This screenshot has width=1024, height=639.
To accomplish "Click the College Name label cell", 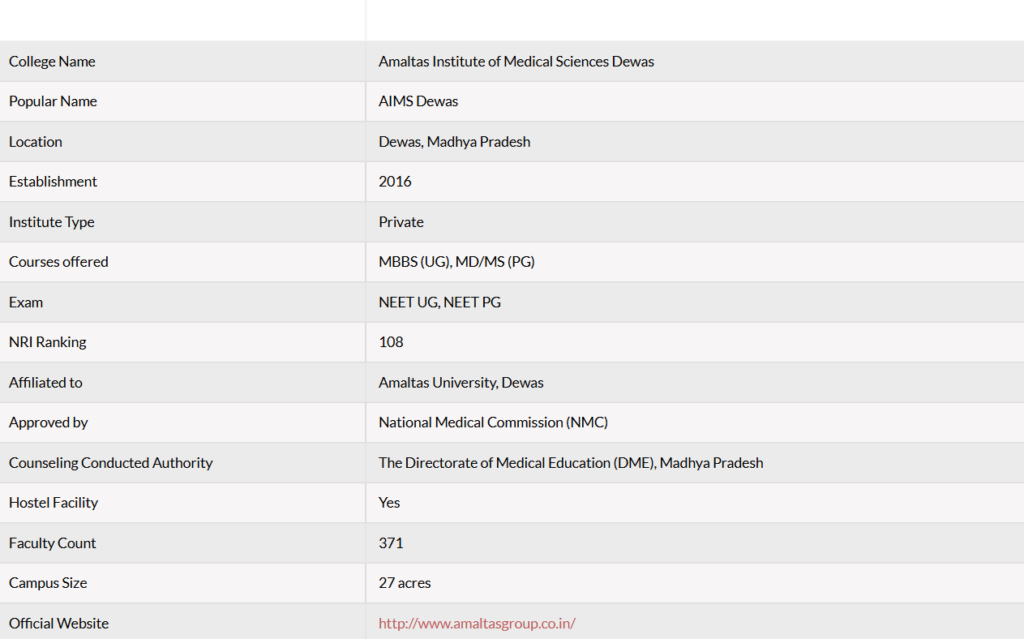I will (x=182, y=61).
